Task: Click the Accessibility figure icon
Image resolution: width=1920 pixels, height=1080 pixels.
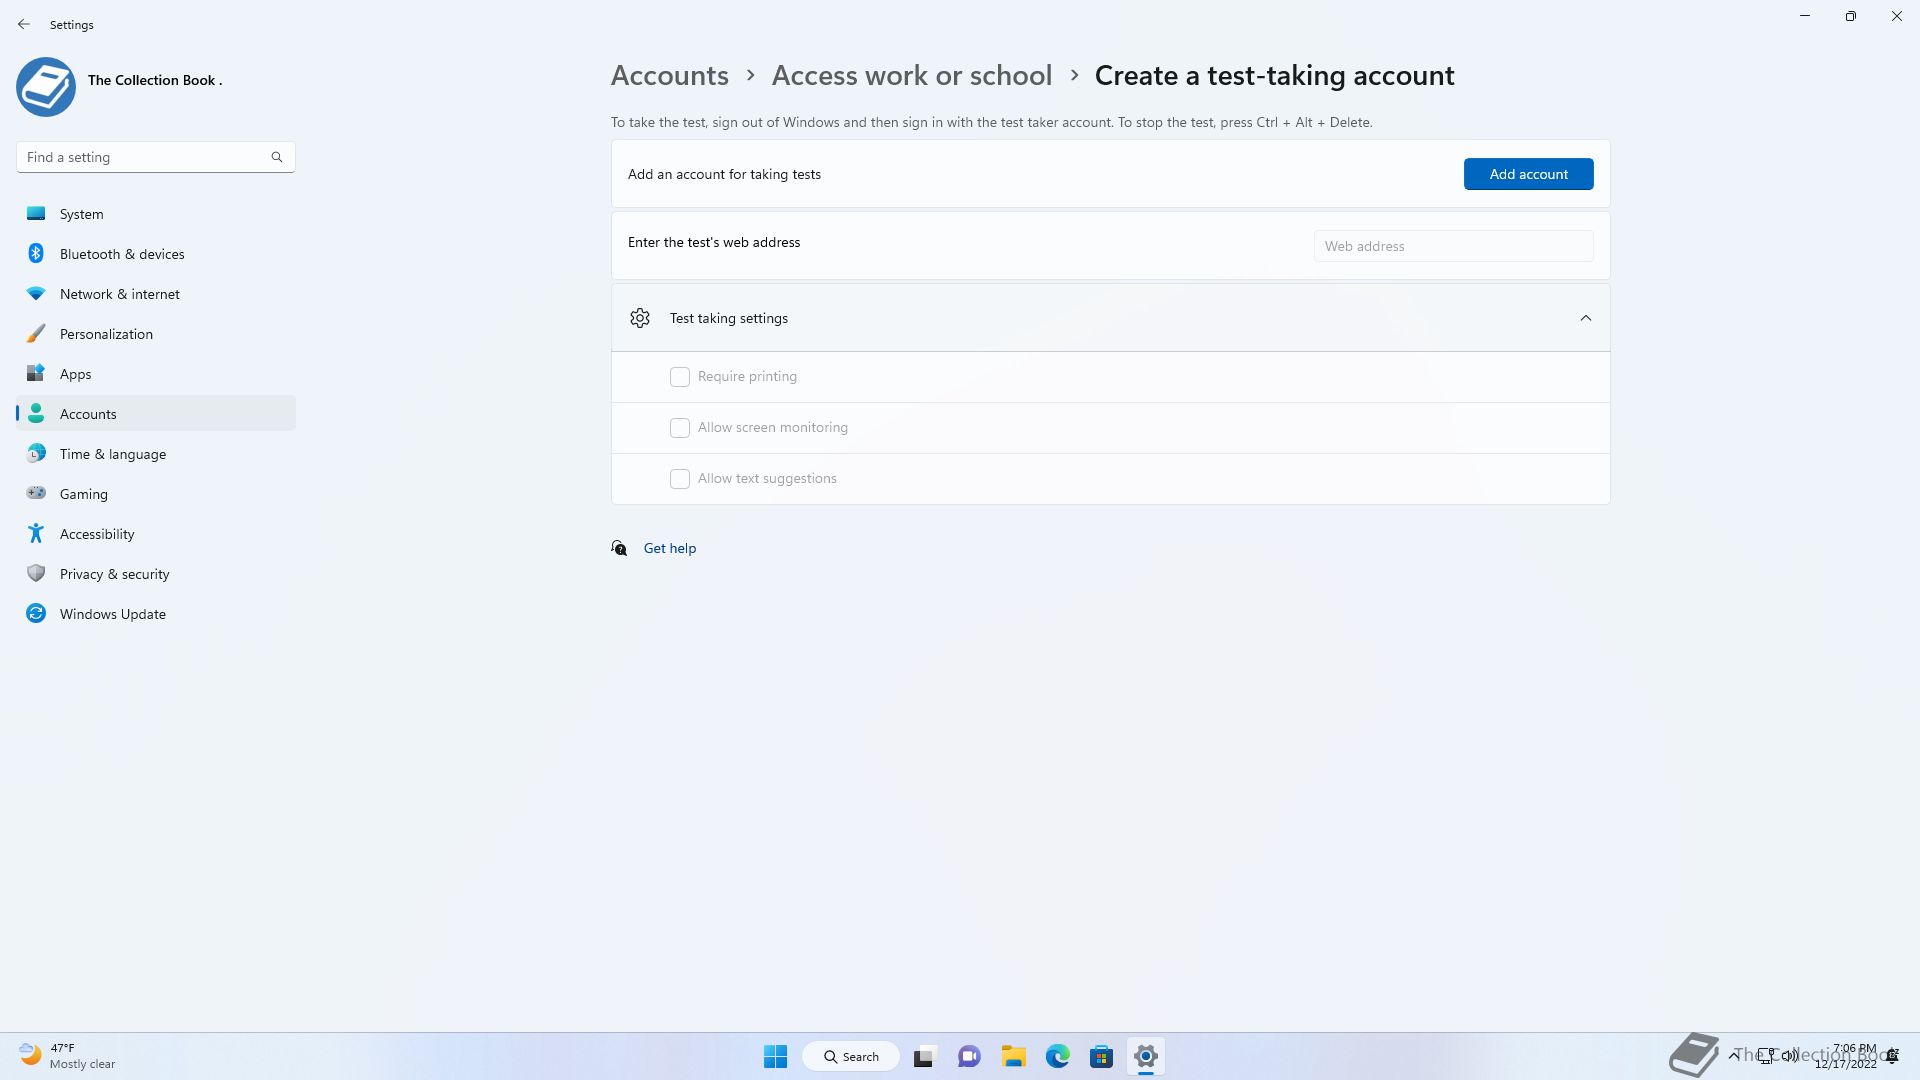Action: tap(36, 534)
